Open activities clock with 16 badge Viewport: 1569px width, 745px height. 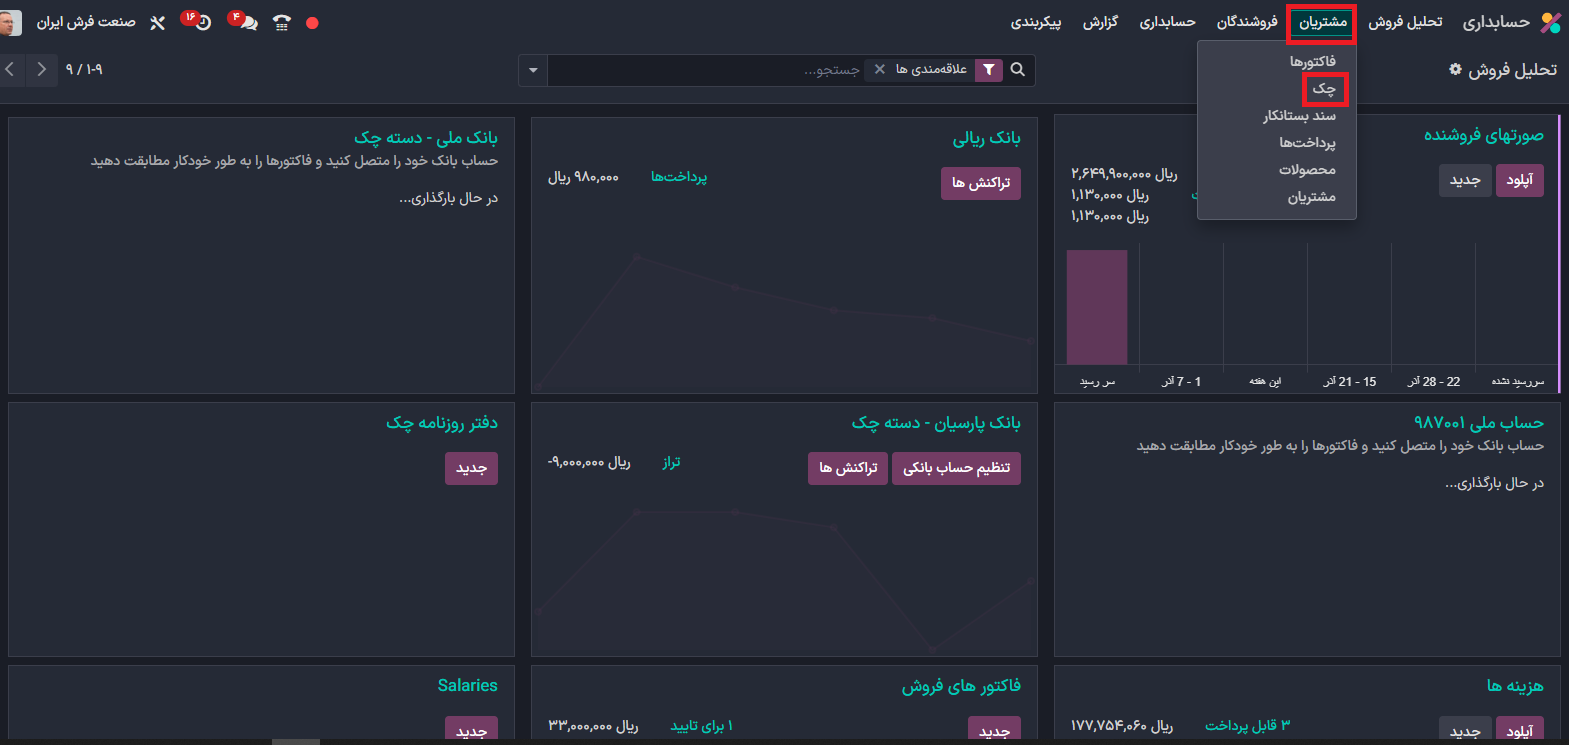coord(201,23)
